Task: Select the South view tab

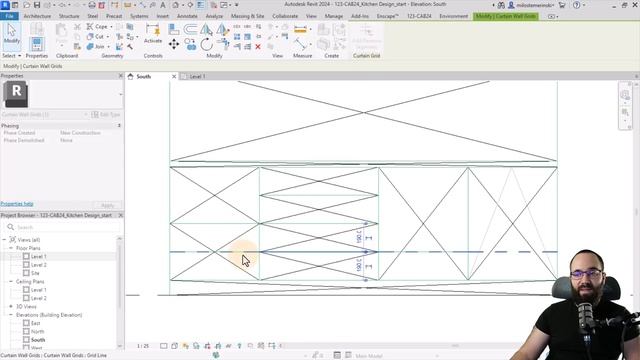Action: [x=143, y=77]
